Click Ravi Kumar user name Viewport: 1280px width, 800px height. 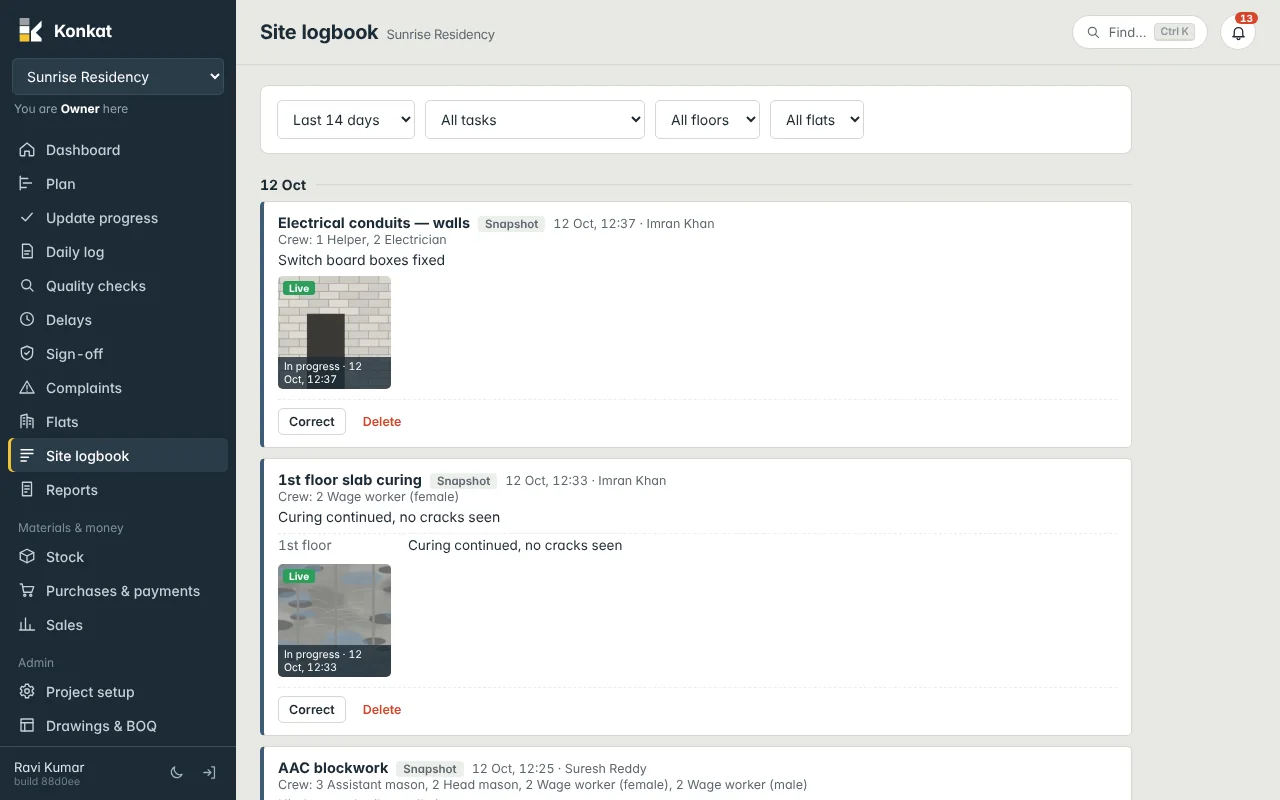(49, 767)
